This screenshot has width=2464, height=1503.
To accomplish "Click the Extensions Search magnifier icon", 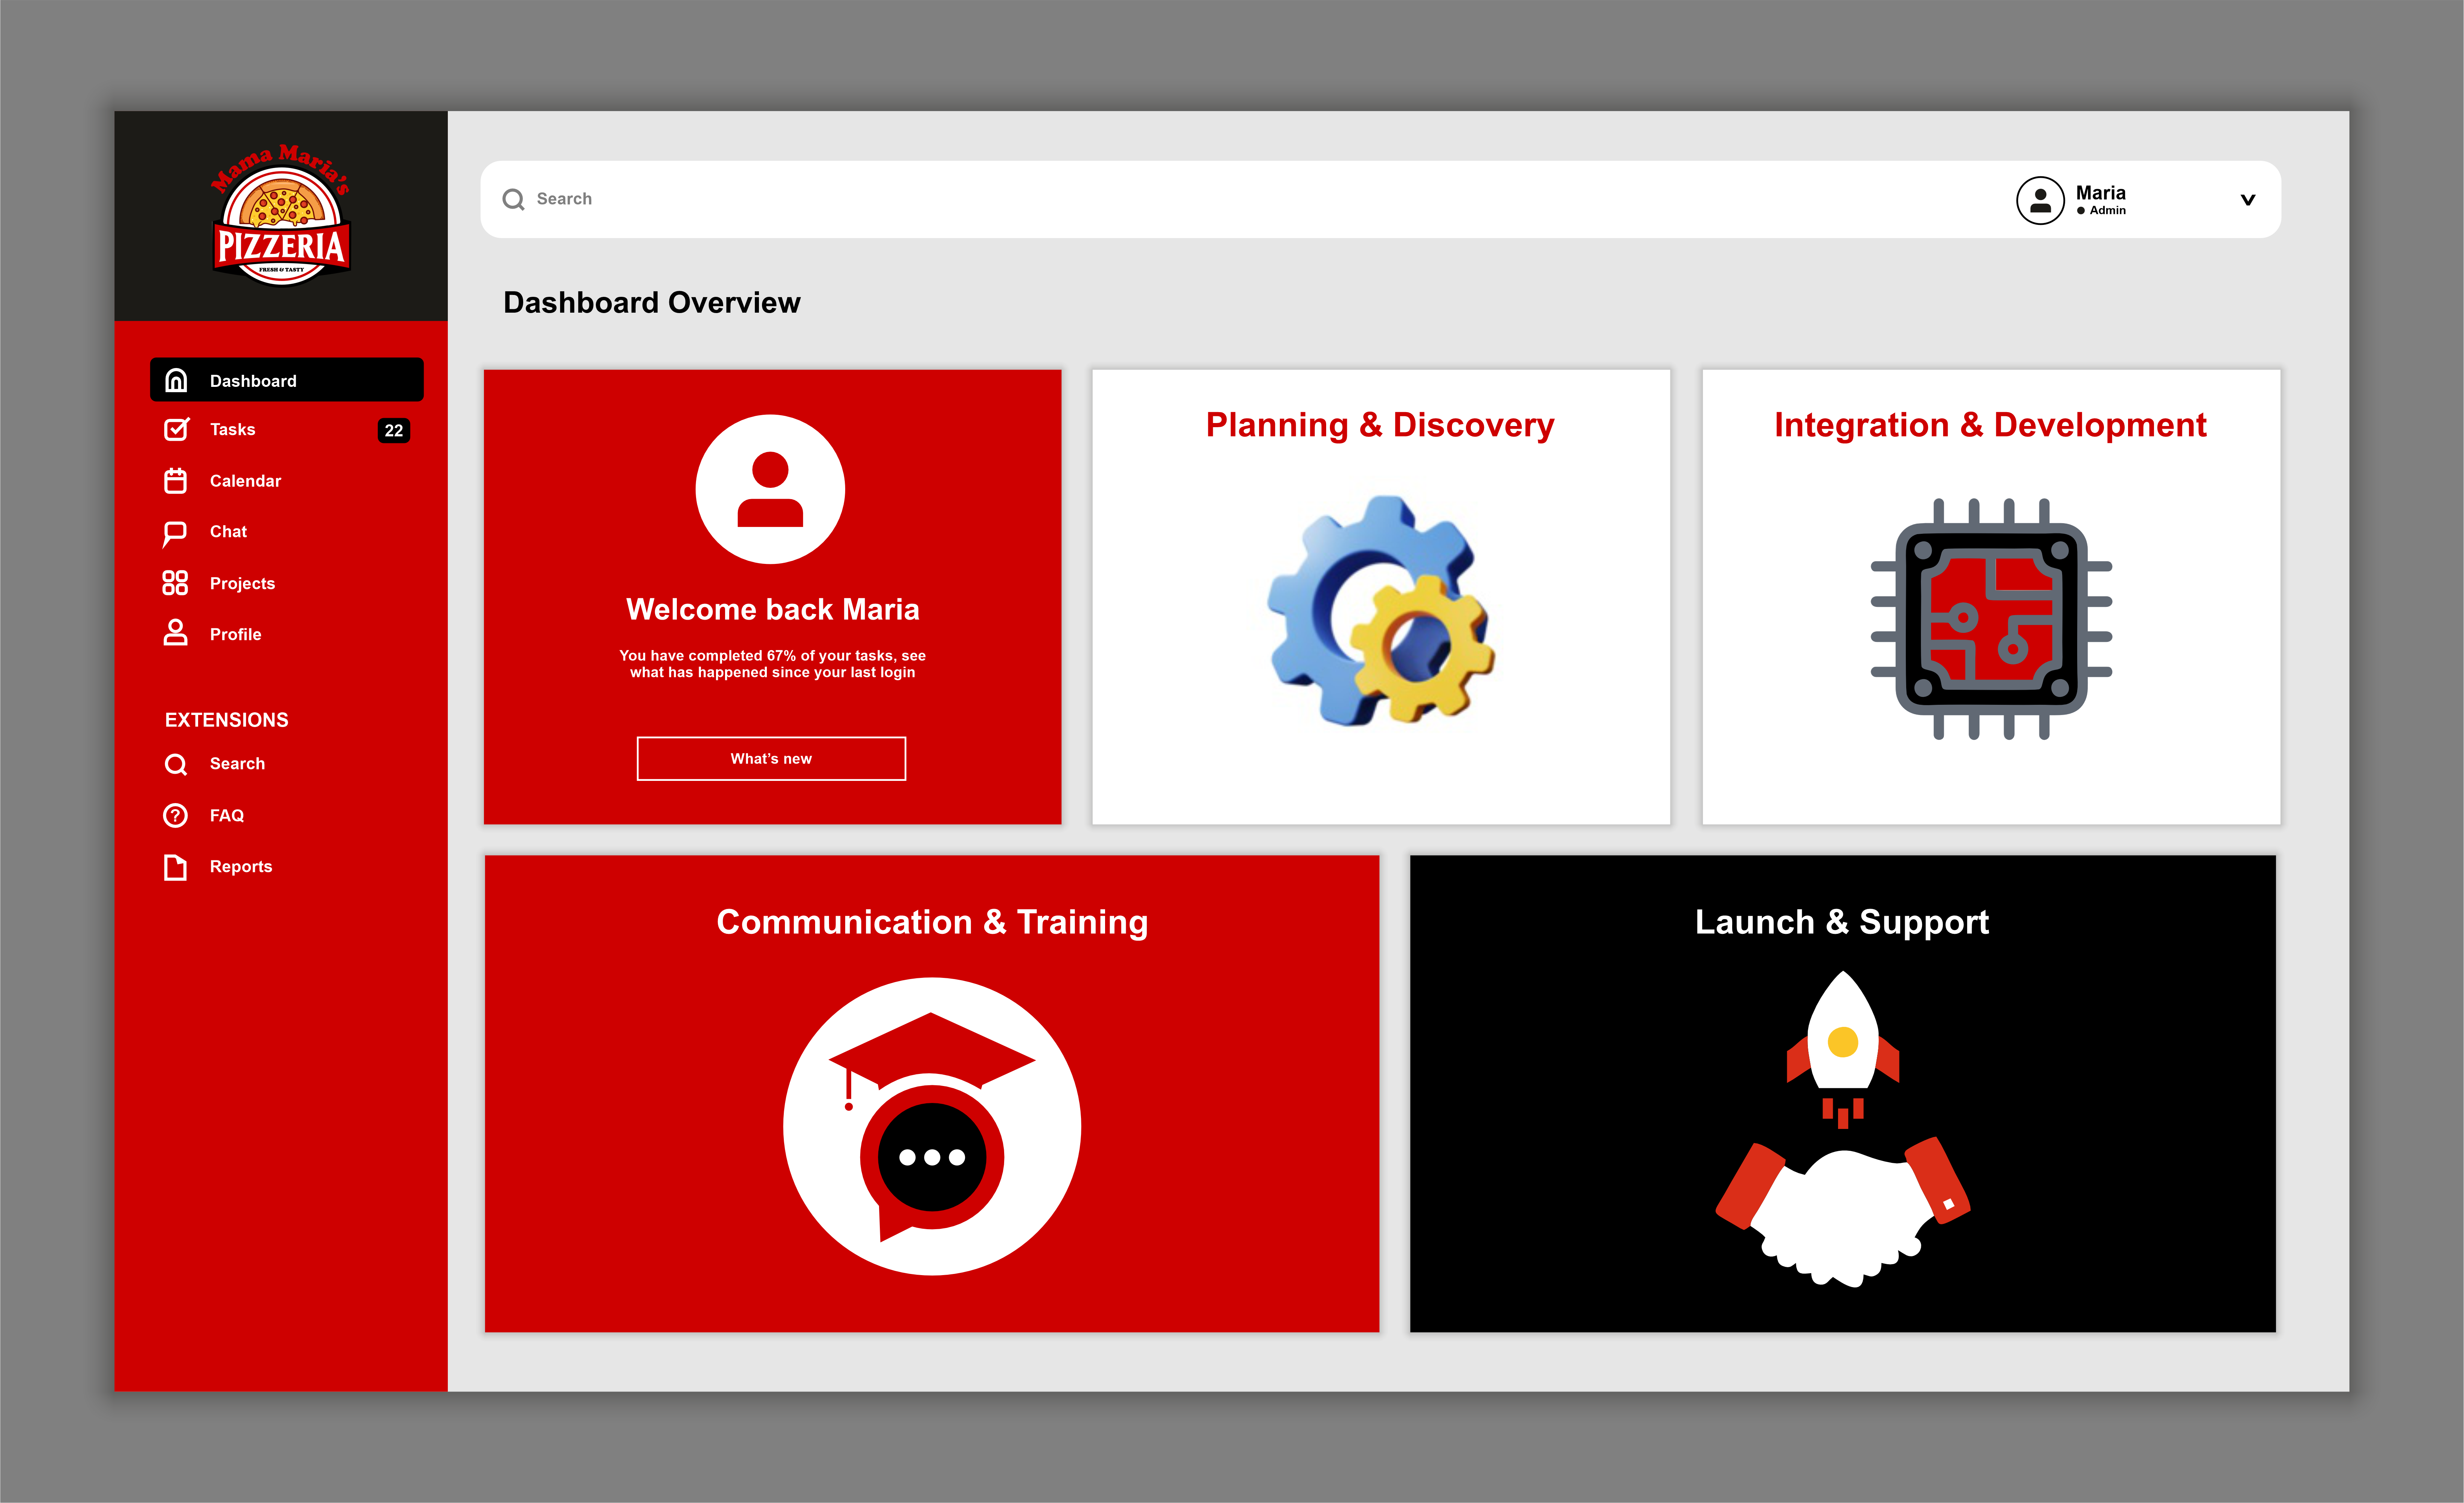I will pos(176,765).
